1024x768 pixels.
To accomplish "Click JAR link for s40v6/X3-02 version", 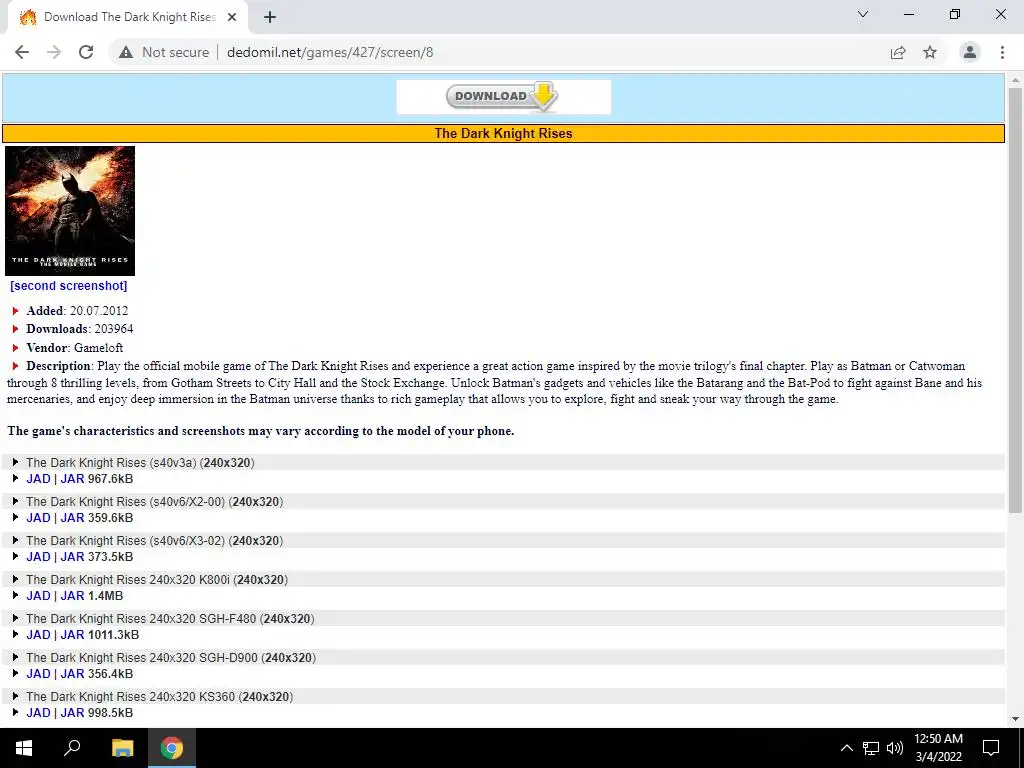I will (x=72, y=557).
